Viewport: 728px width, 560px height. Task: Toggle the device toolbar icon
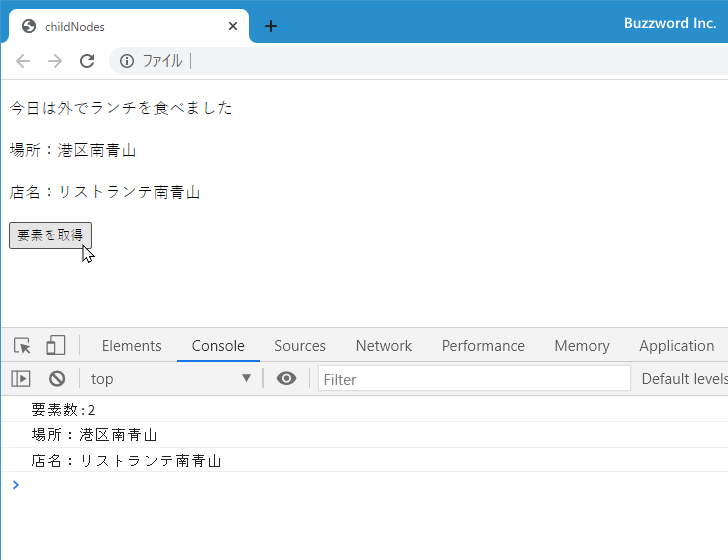point(55,346)
